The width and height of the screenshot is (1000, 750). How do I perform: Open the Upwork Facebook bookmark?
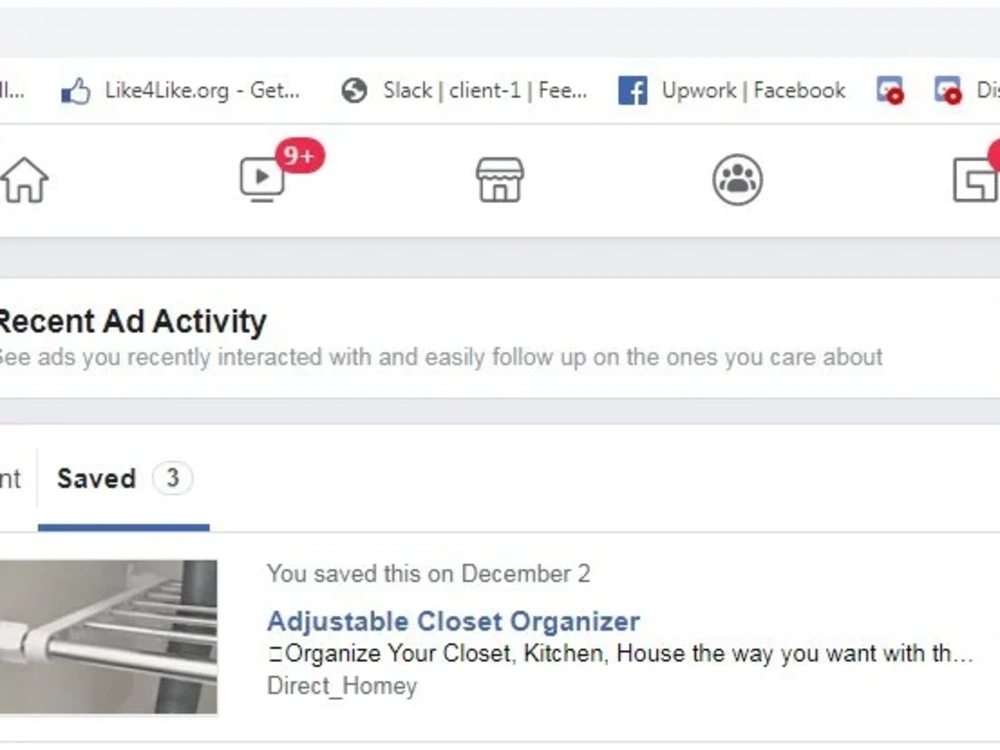(x=732, y=91)
